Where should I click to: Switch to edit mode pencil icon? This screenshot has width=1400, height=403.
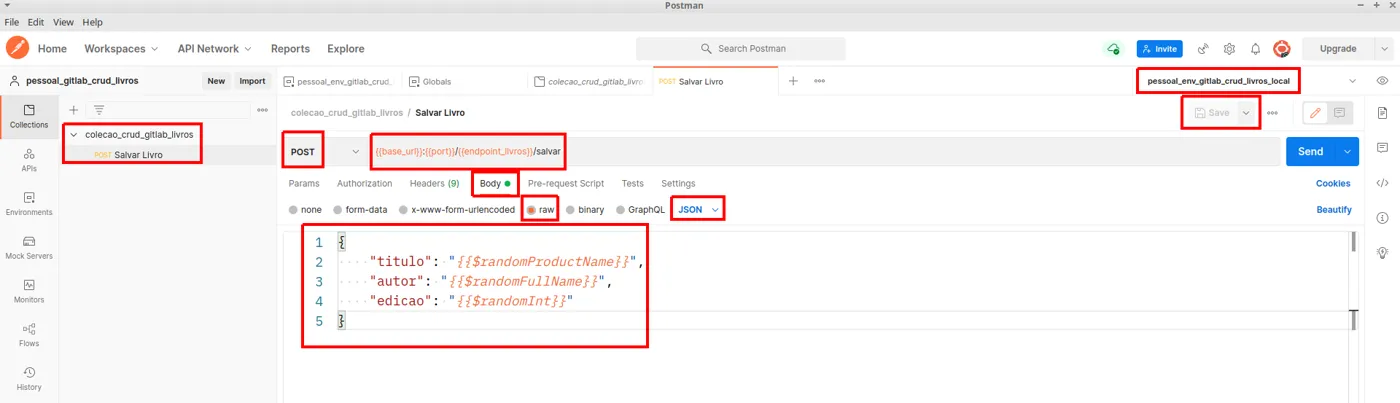[x=1315, y=113]
